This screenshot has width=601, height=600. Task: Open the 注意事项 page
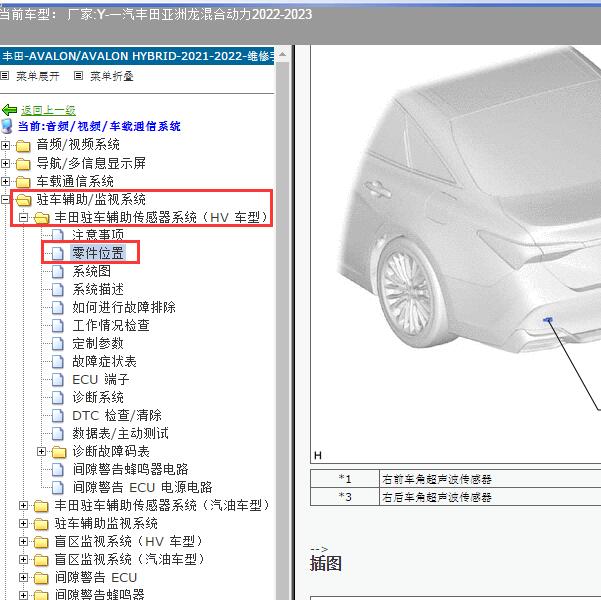coord(98,235)
